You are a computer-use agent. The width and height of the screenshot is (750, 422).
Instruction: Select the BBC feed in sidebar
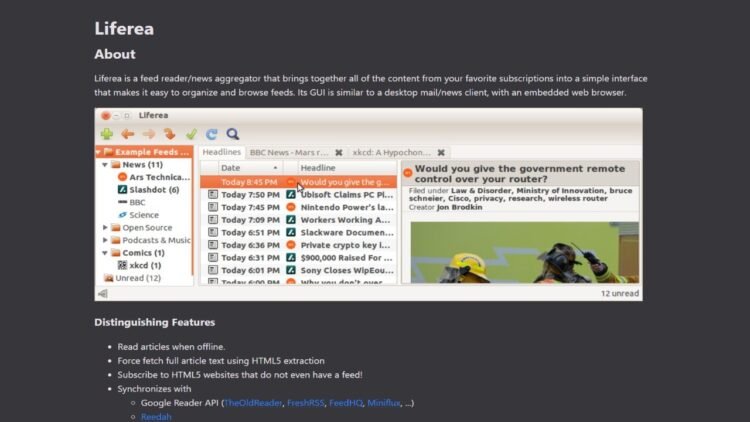click(x=137, y=202)
